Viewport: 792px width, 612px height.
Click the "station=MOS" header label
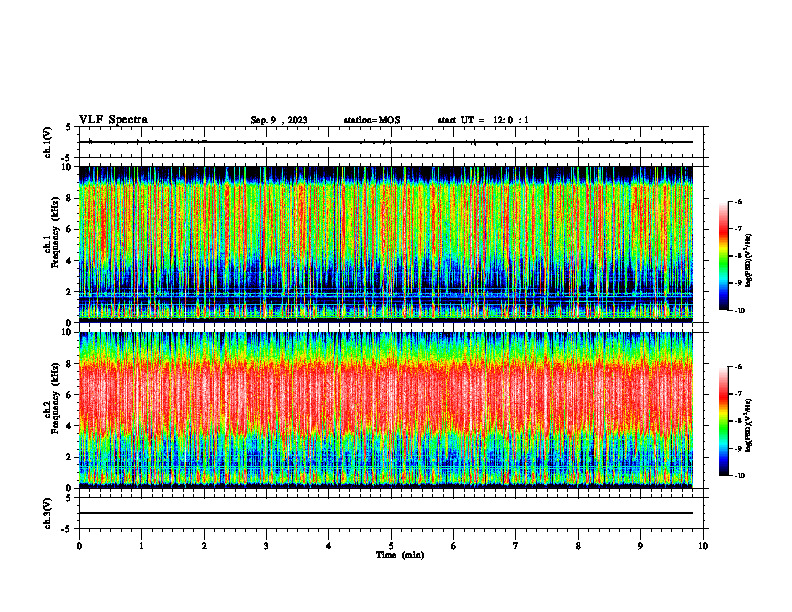(x=372, y=120)
